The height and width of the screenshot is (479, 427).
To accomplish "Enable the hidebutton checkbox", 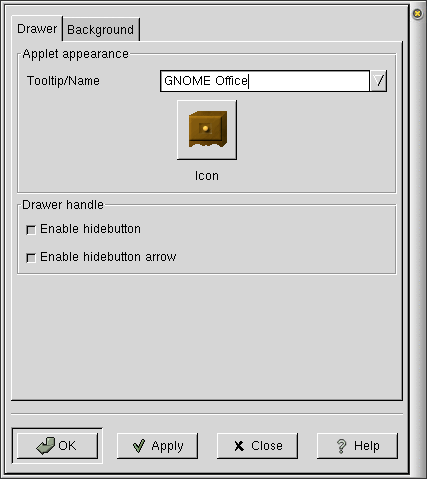I will [31, 230].
